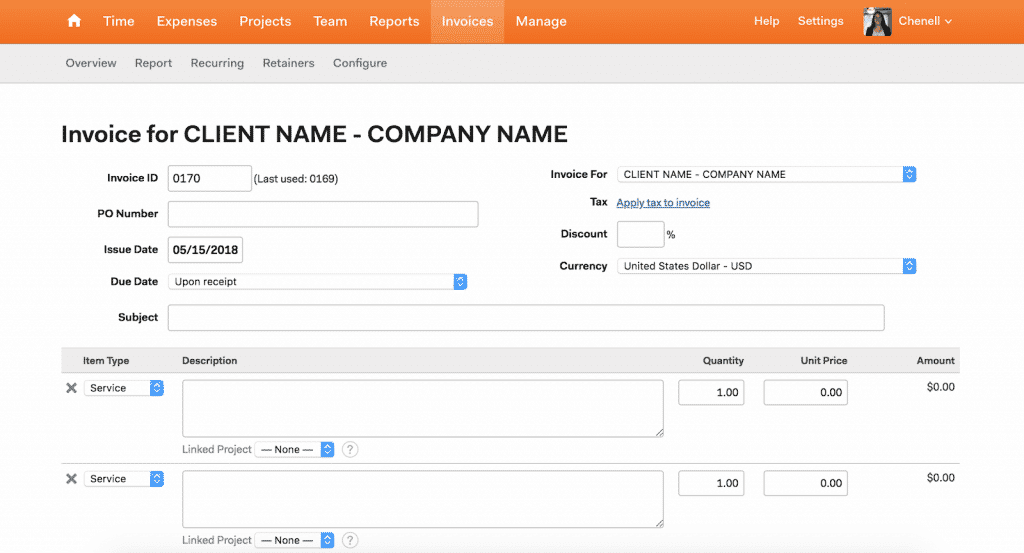Open the Invoice For client dropdown

(766, 174)
